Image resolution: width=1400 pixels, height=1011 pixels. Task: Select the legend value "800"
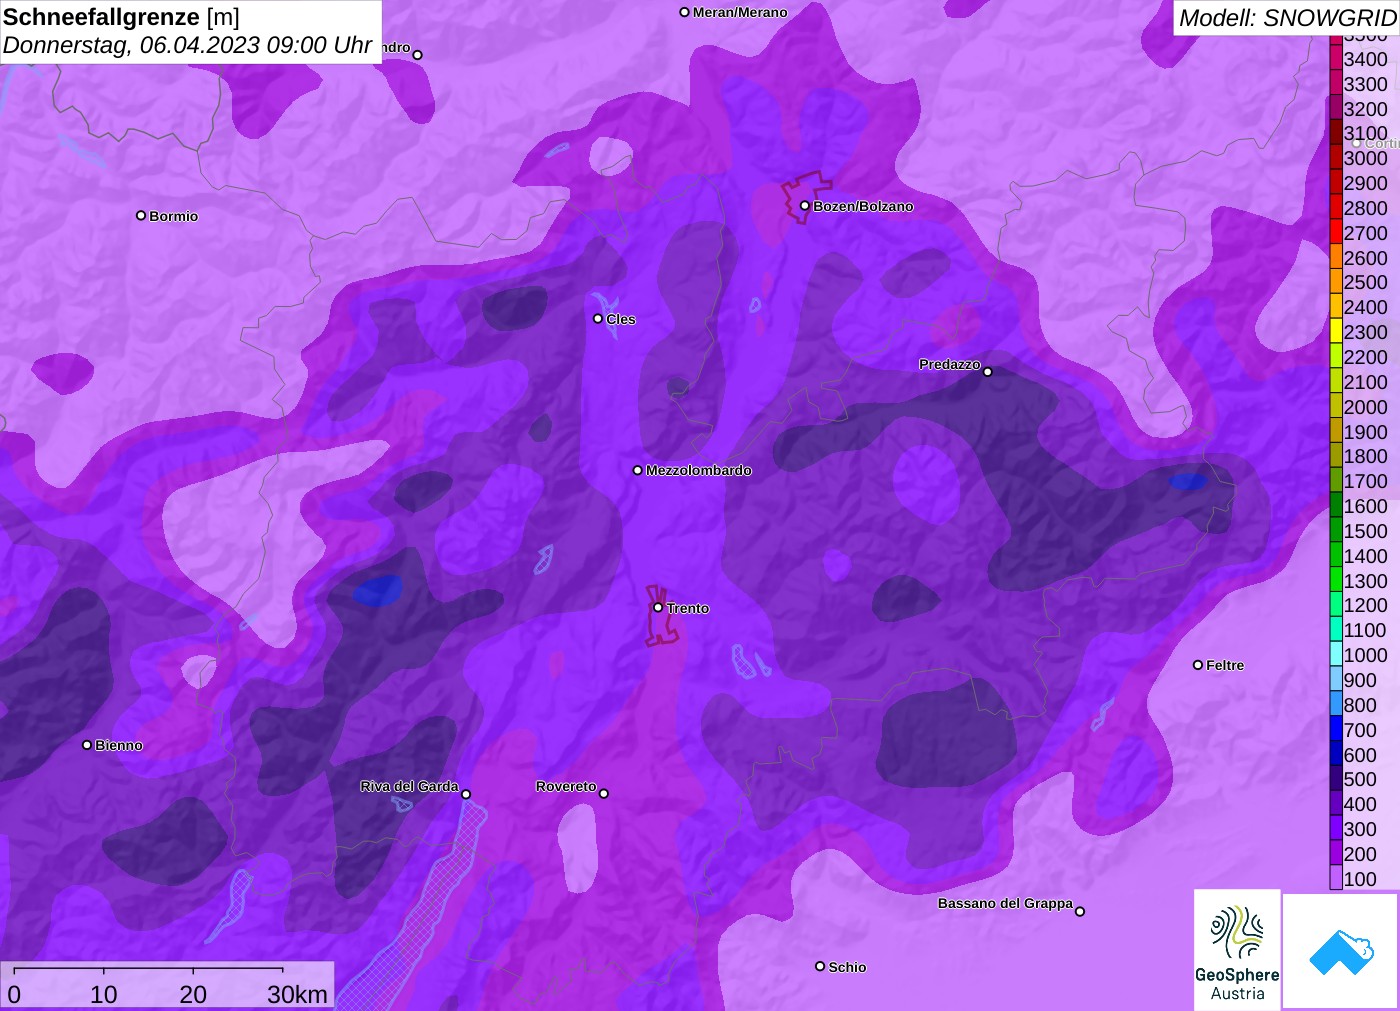click(1360, 705)
